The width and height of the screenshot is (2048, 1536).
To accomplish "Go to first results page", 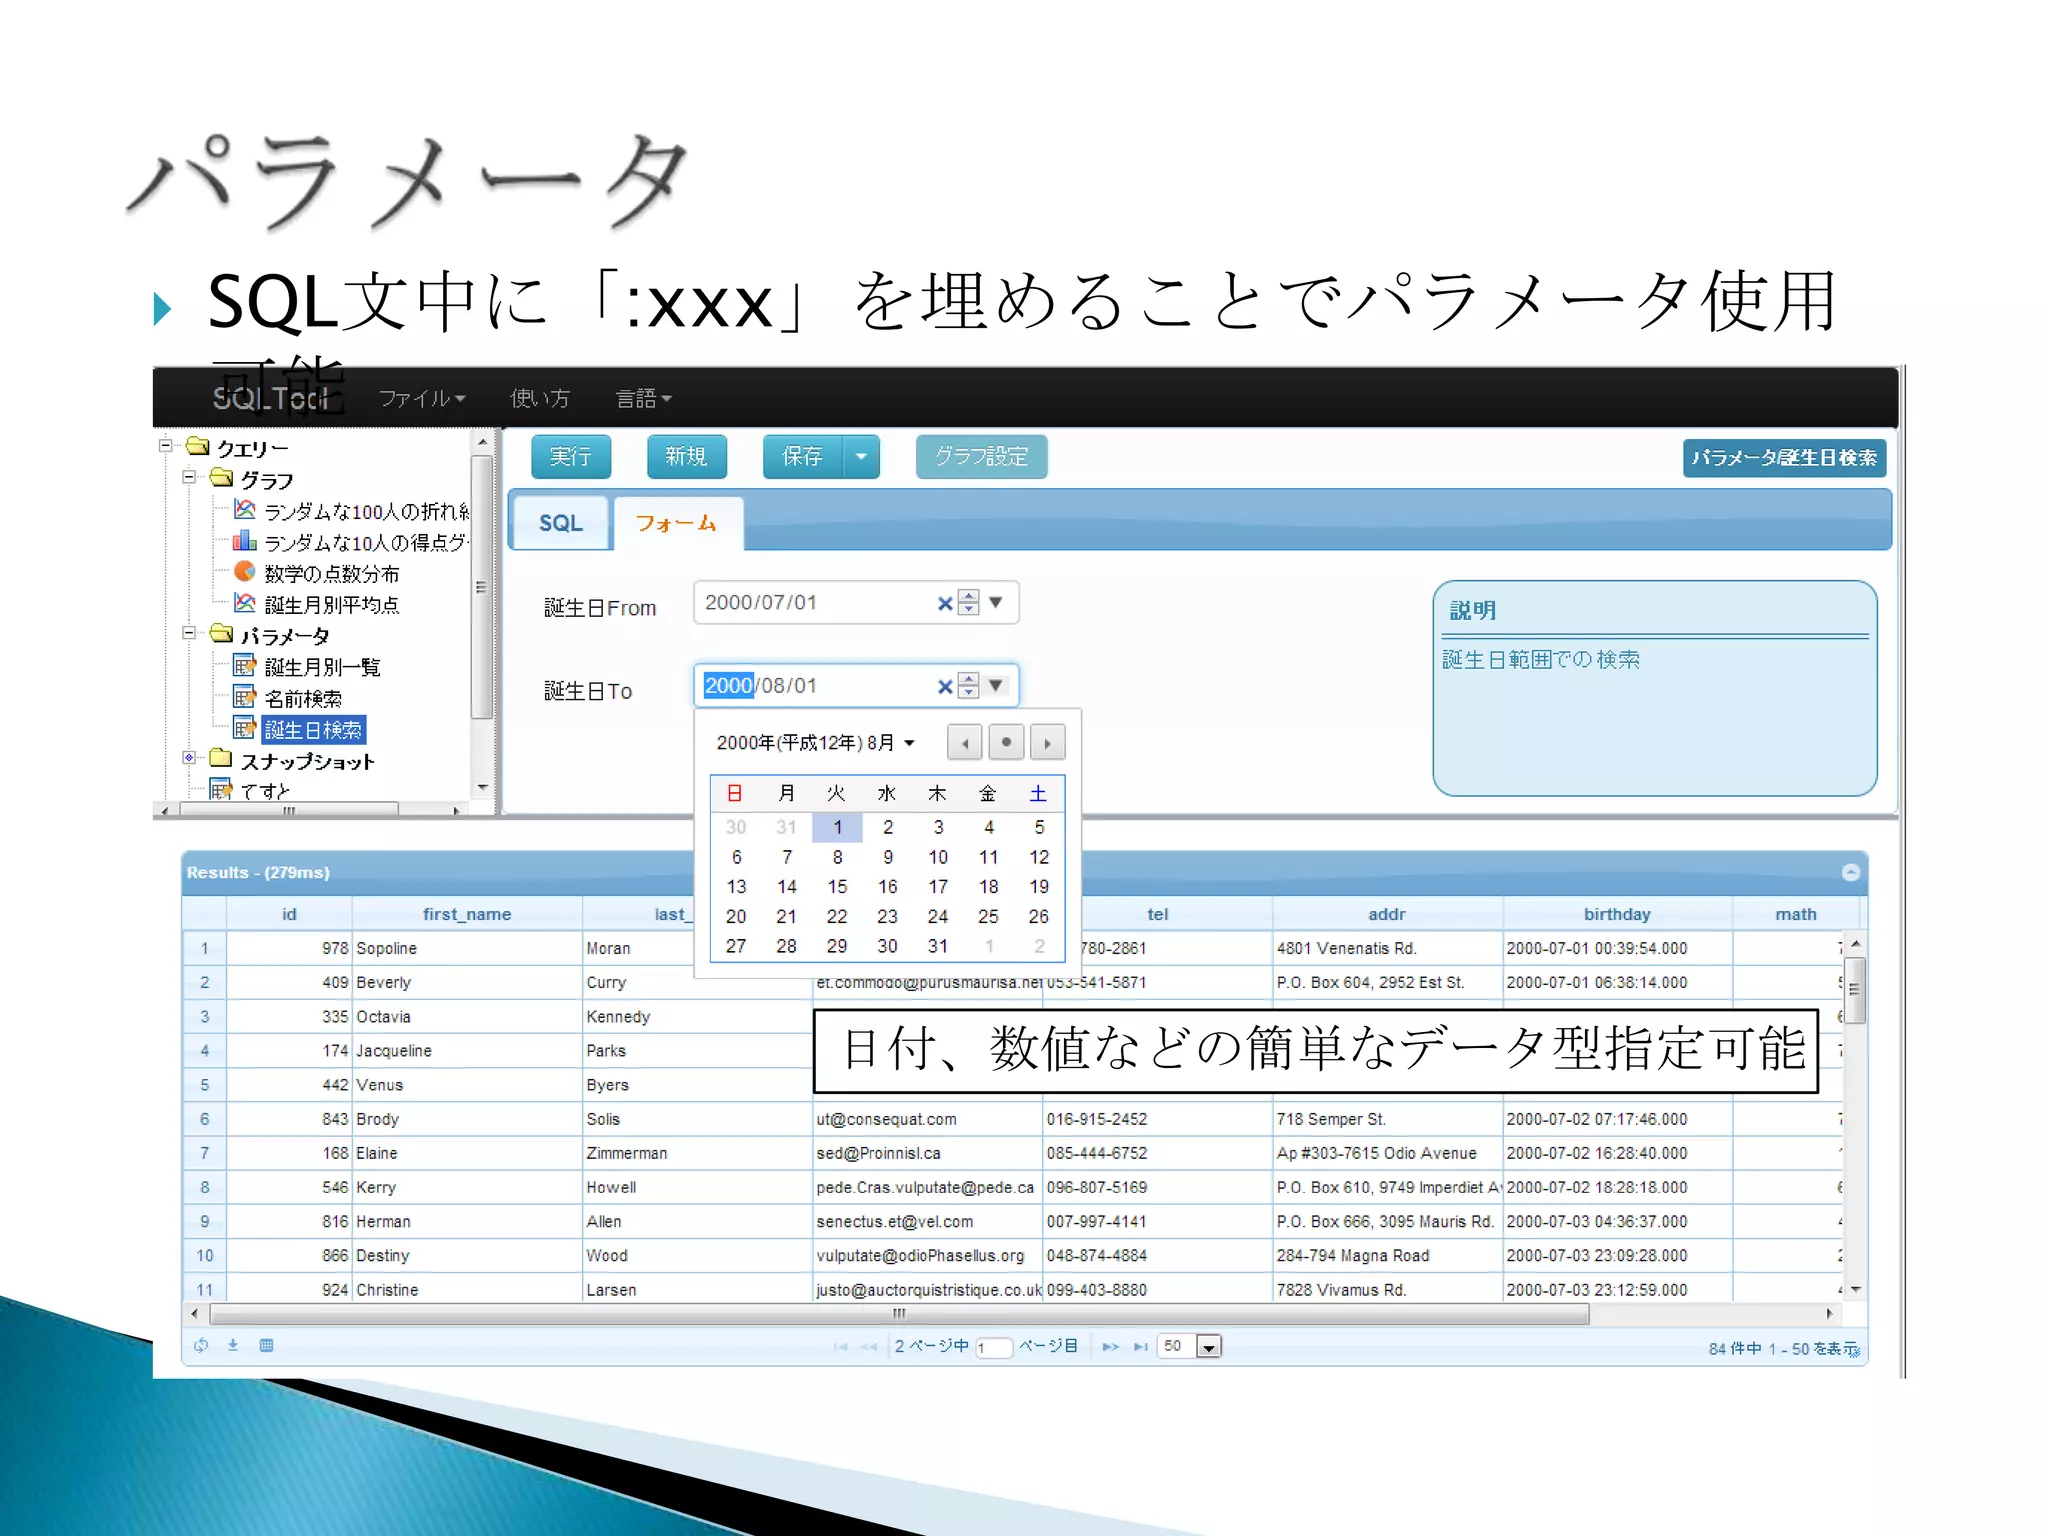I will pyautogui.click(x=840, y=1347).
